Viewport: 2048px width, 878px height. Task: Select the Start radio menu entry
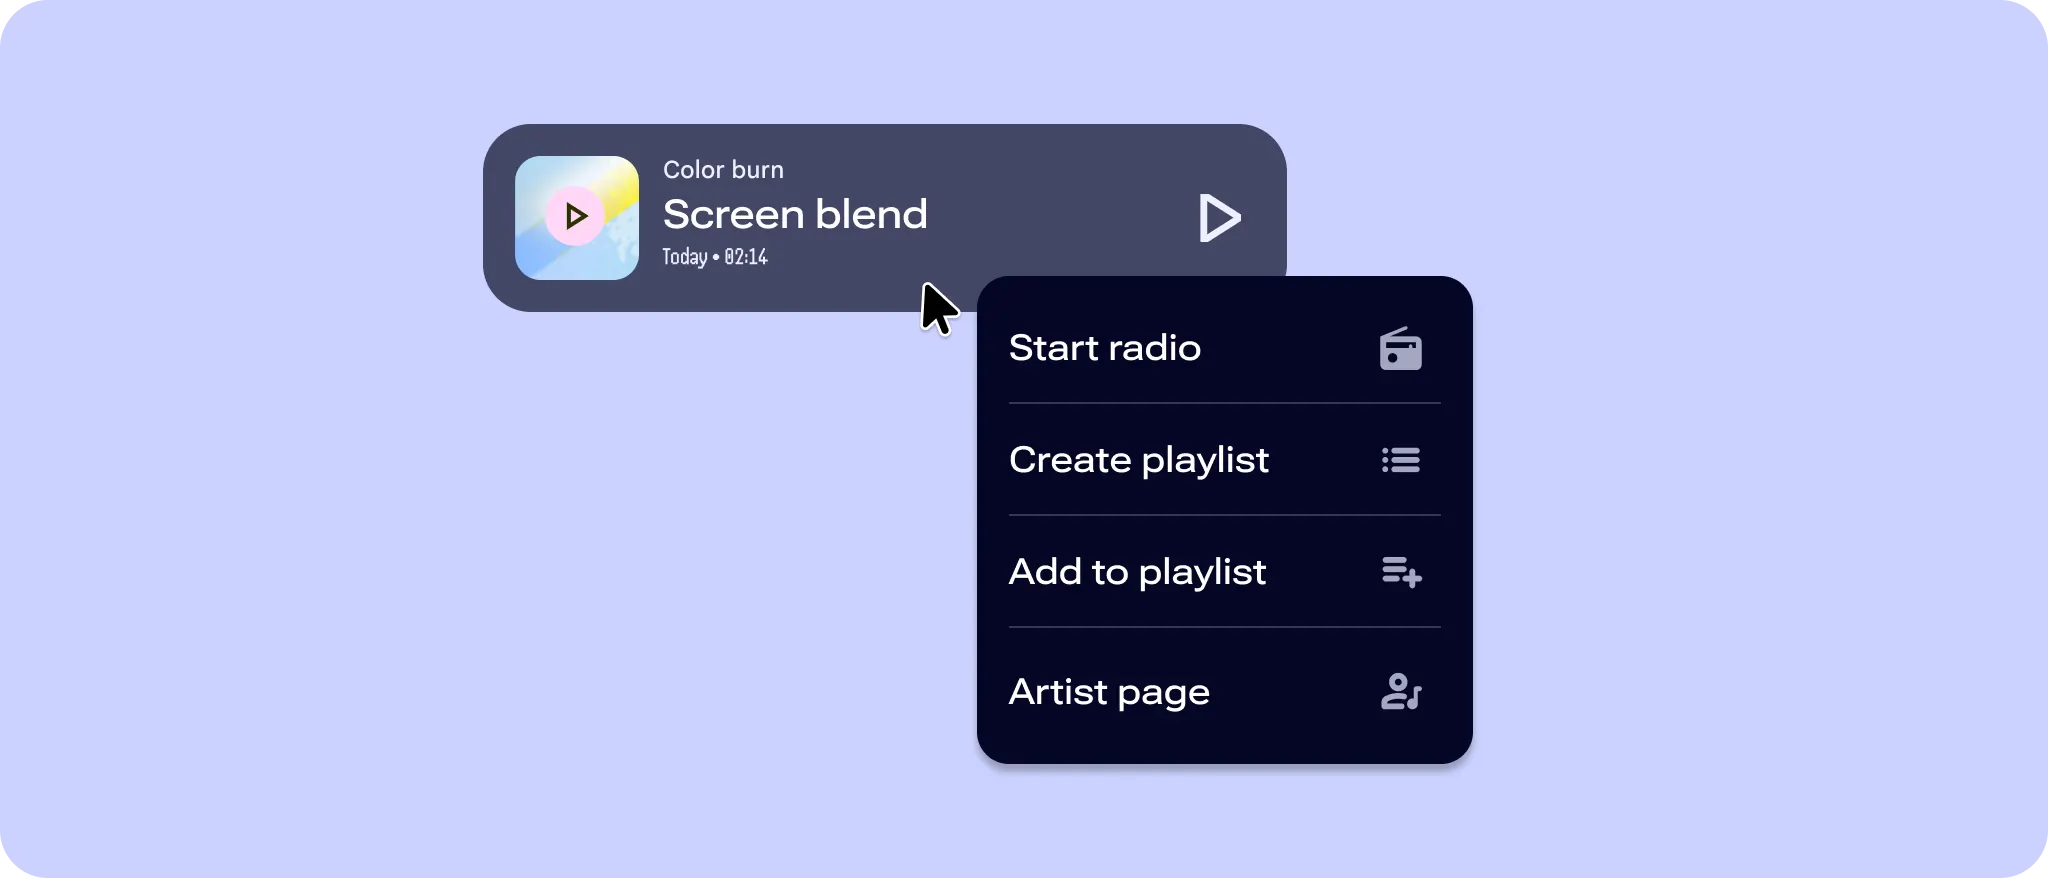pyautogui.click(x=1104, y=348)
